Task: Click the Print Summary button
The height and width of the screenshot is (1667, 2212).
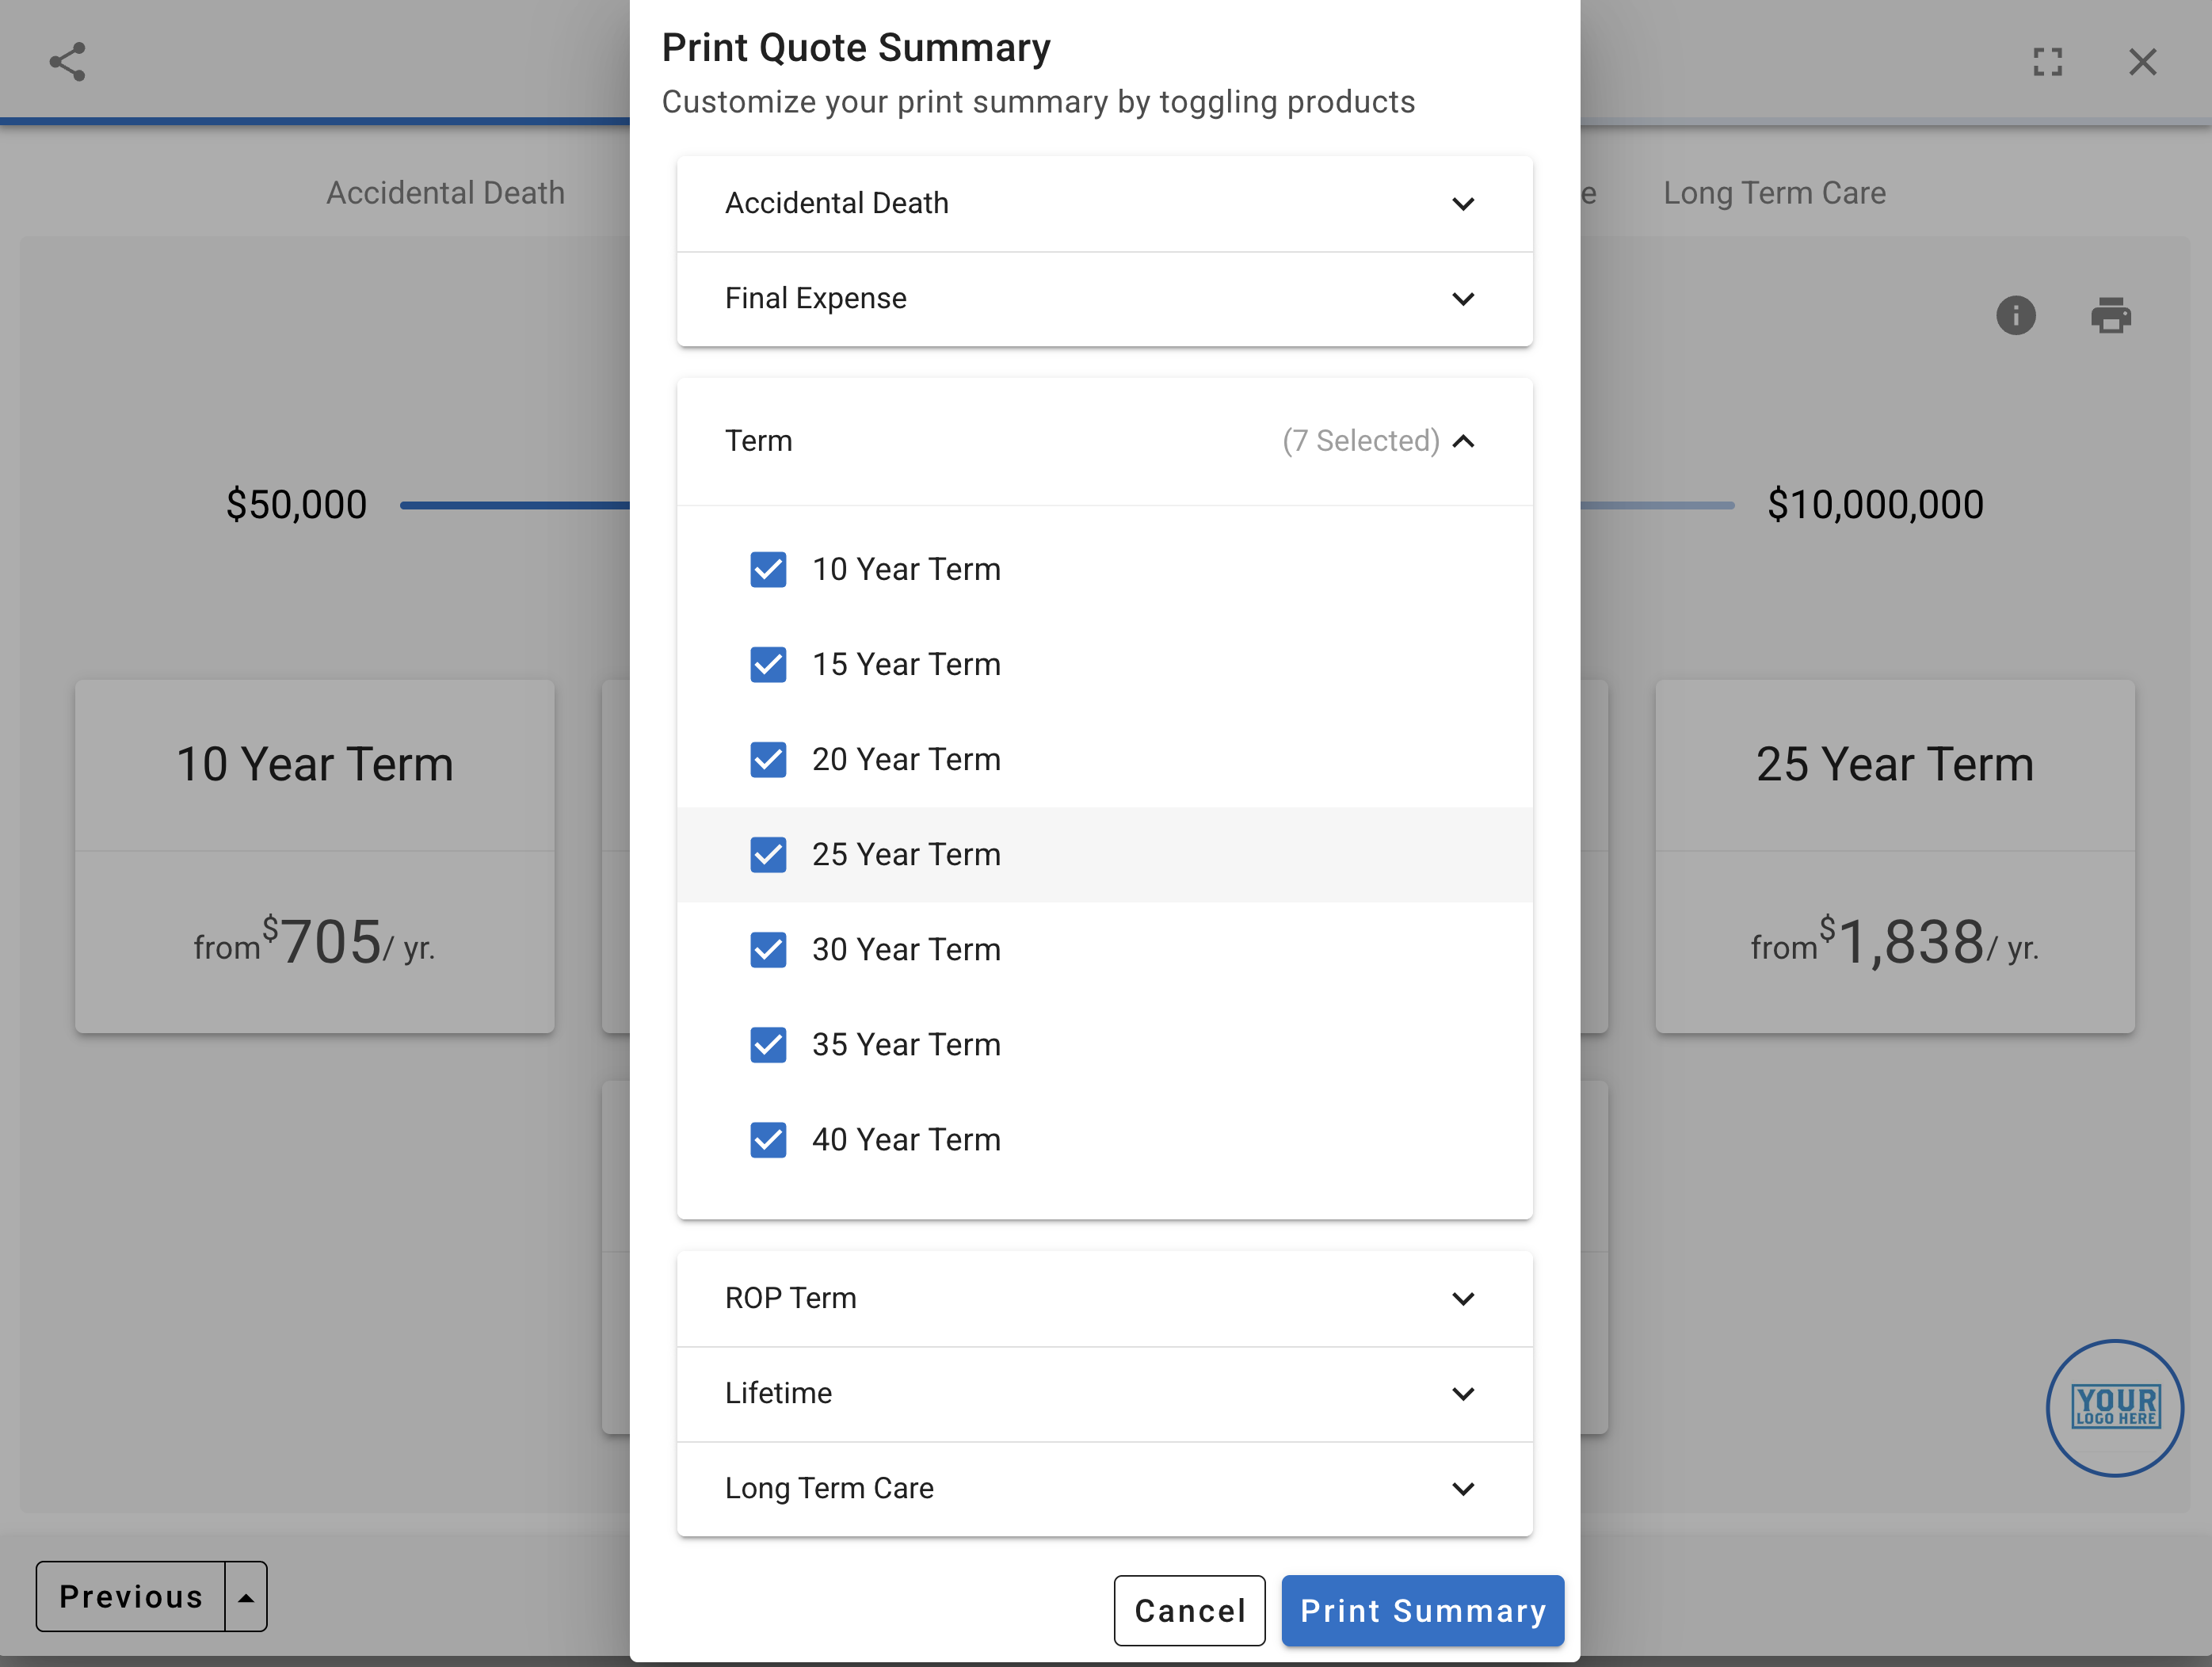Action: pyautogui.click(x=1422, y=1611)
